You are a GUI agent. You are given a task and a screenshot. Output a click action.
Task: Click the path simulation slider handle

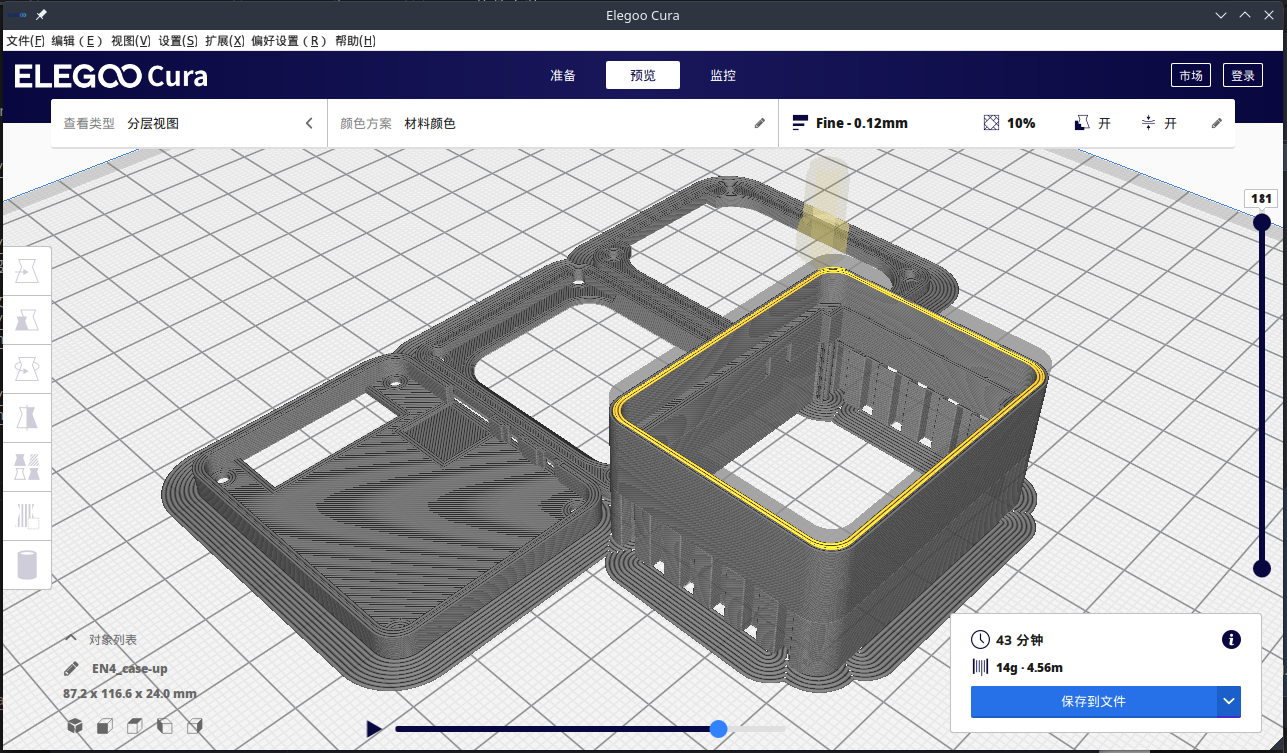pyautogui.click(x=718, y=729)
